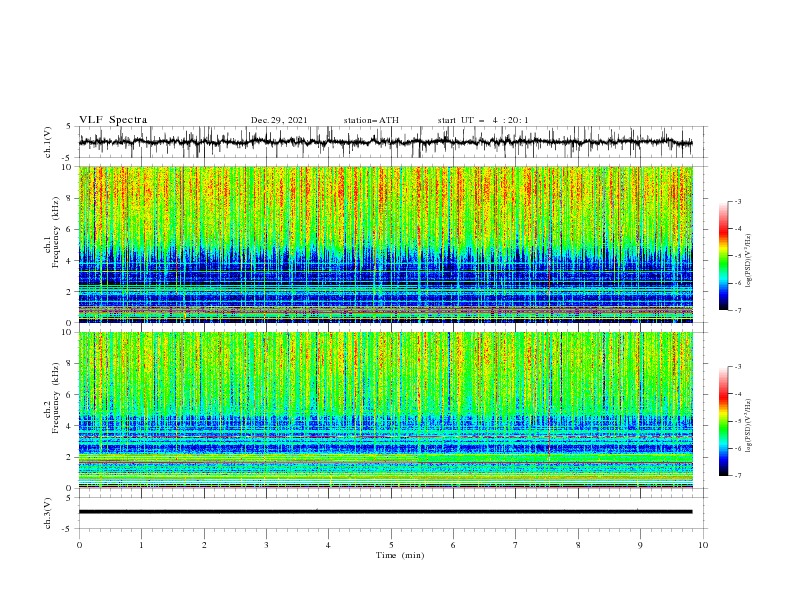
Task: Click the ch.2 color bar "log(PSD)(V²/Hz)" label
Action: coord(750,425)
